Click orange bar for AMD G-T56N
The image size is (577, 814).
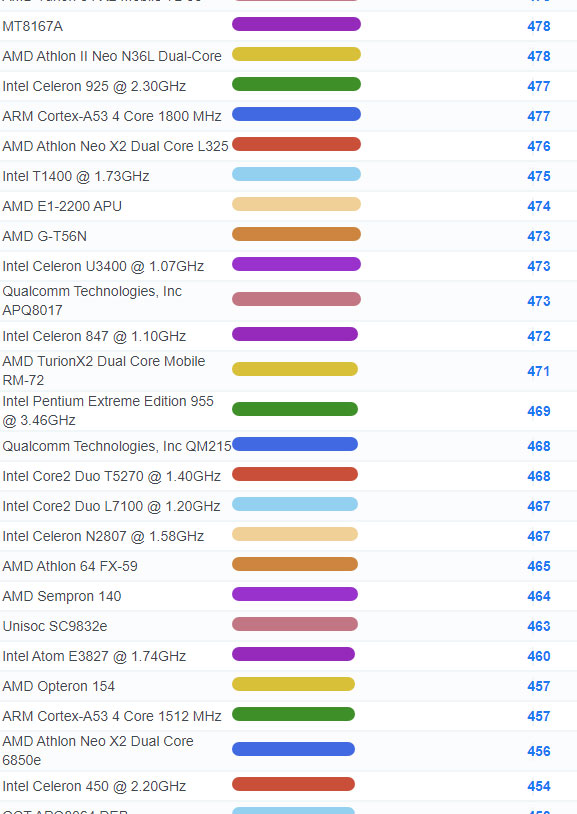(x=296, y=234)
